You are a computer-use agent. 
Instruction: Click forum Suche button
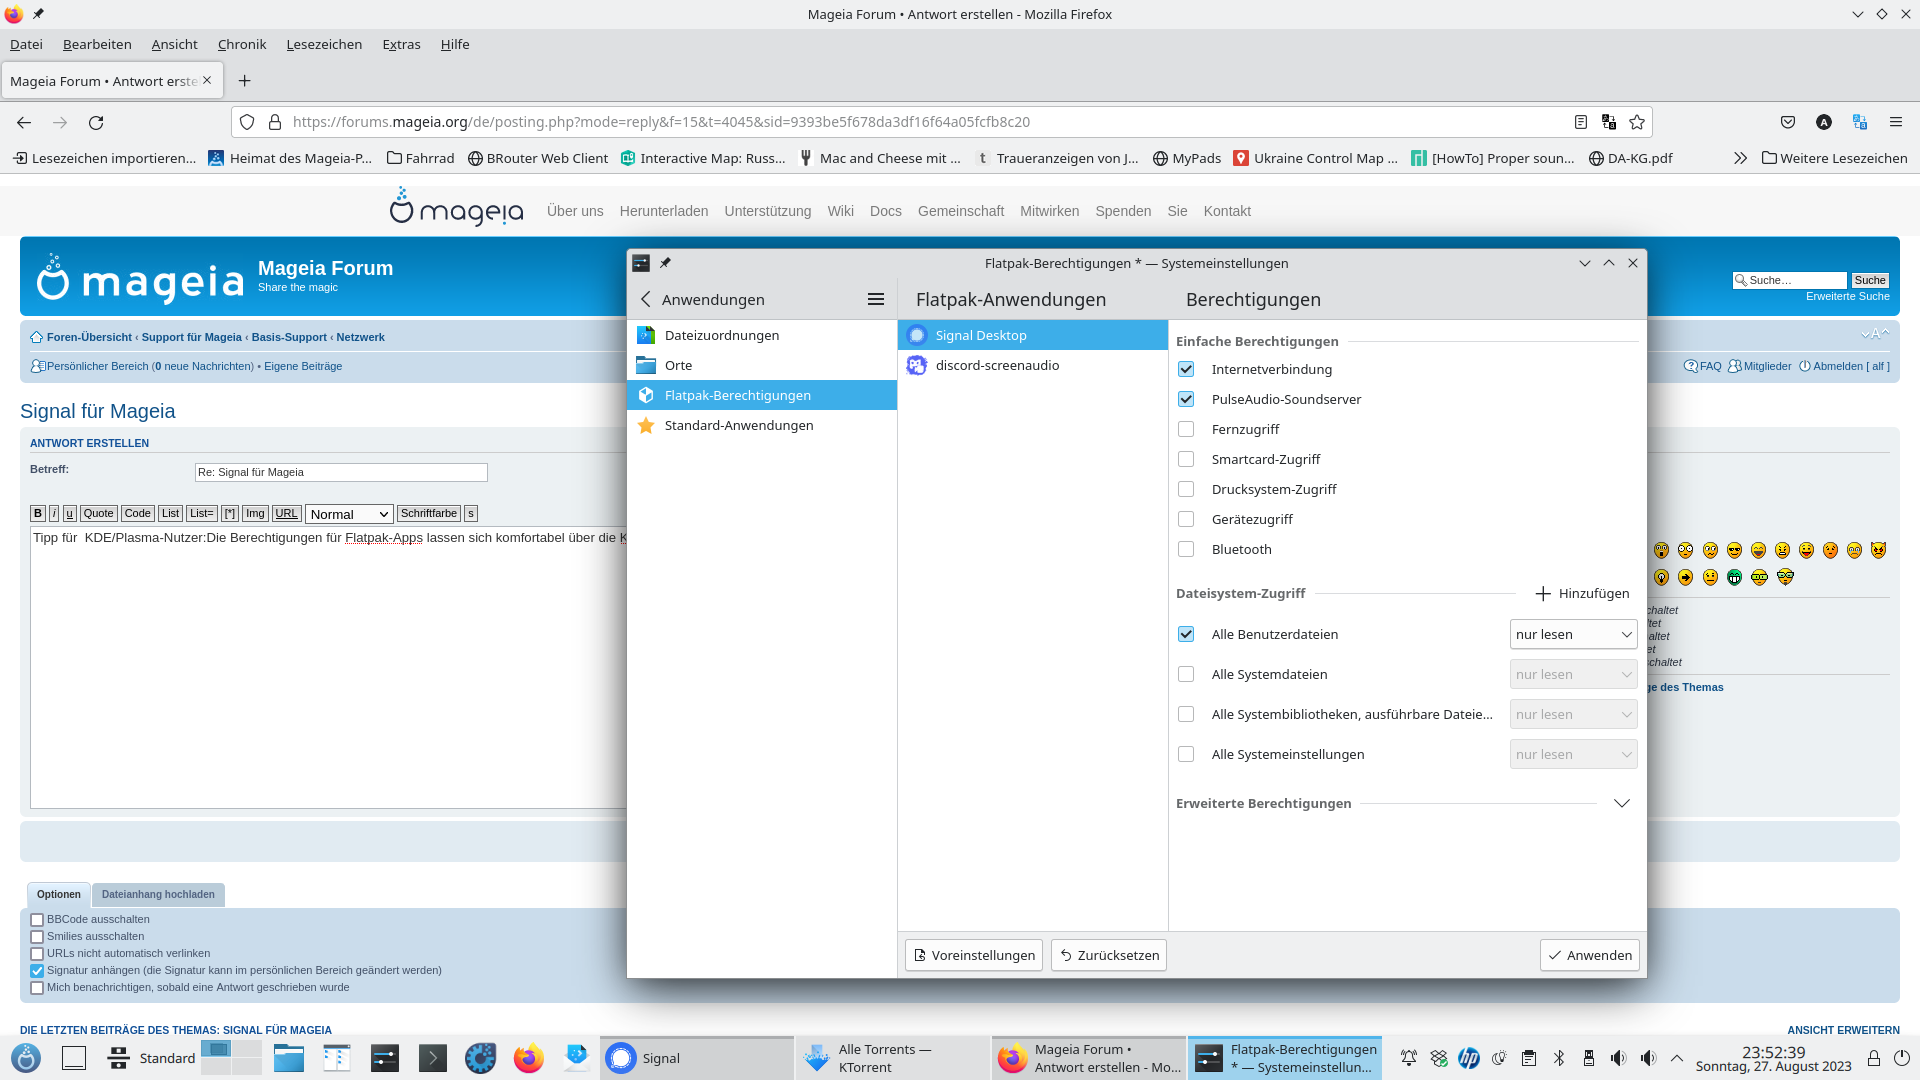1869,280
